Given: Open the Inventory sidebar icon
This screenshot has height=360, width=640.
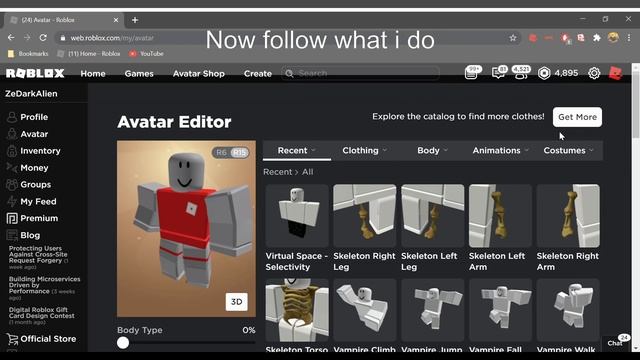Looking at the screenshot, I should pos(12,151).
